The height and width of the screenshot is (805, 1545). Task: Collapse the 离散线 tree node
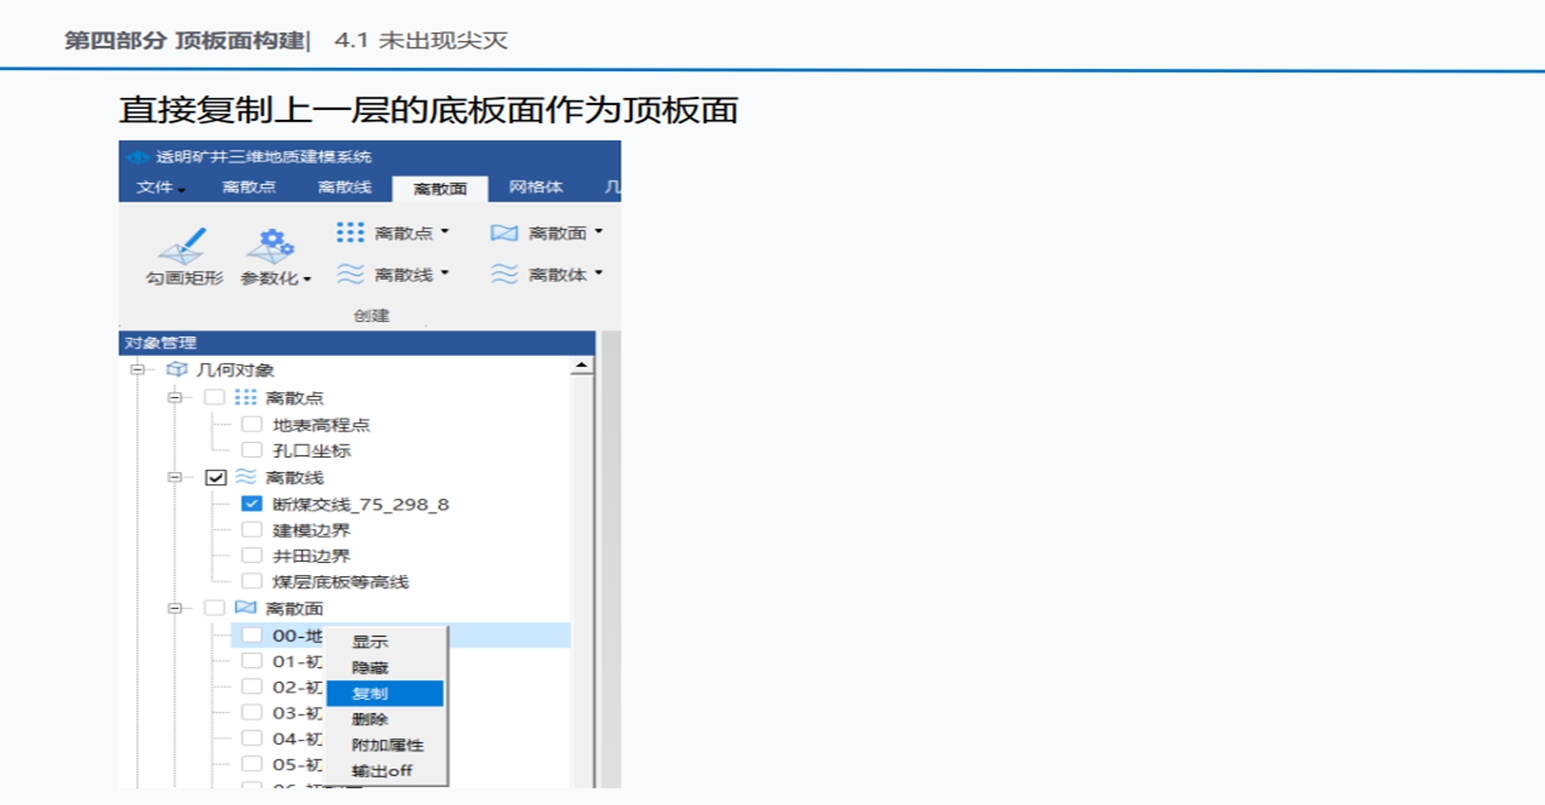pyautogui.click(x=175, y=478)
